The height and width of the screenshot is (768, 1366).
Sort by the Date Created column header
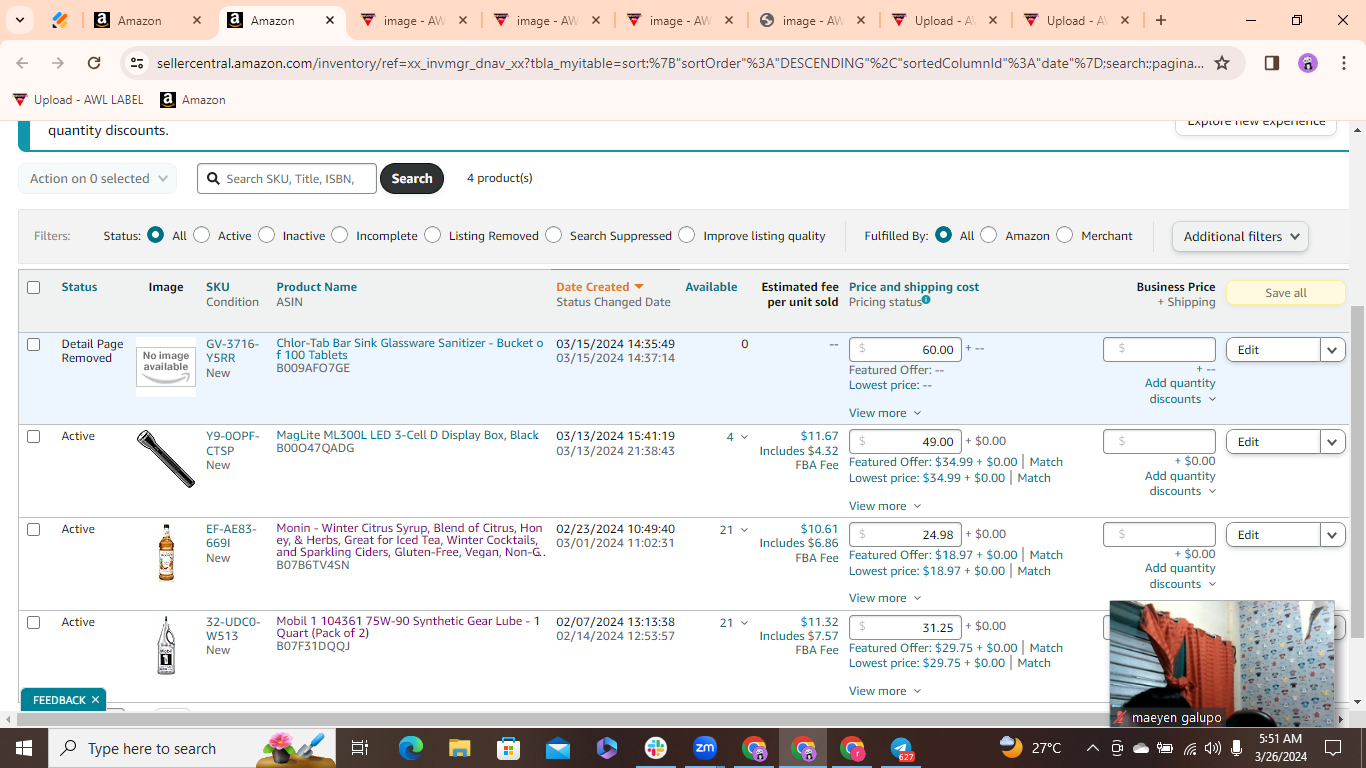click(x=600, y=287)
